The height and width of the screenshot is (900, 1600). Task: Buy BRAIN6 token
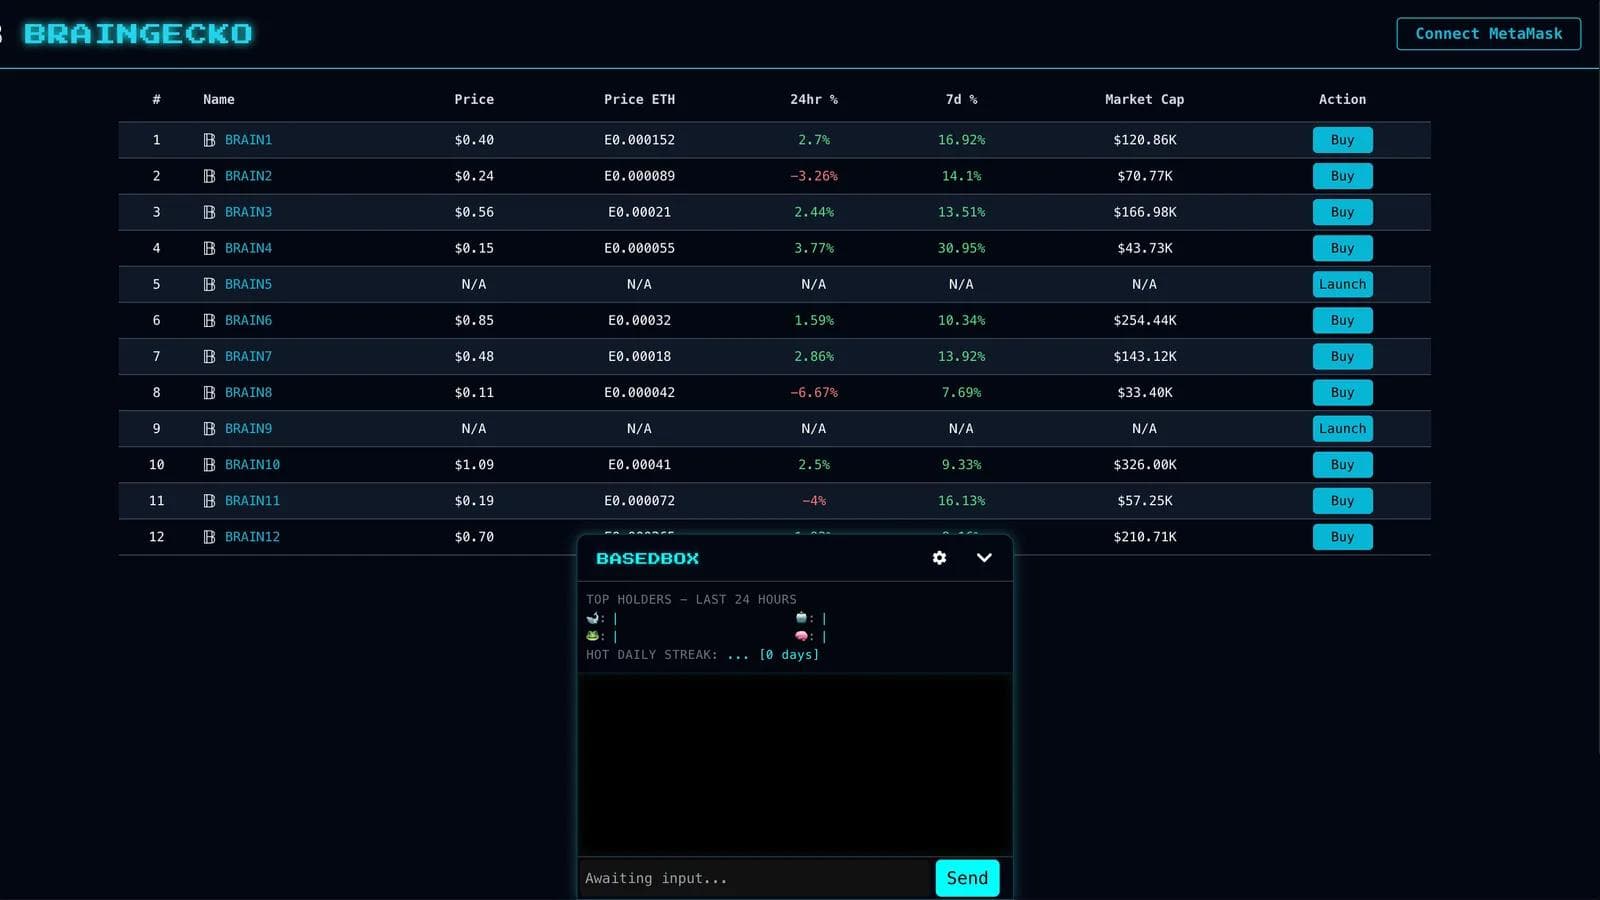pos(1342,320)
